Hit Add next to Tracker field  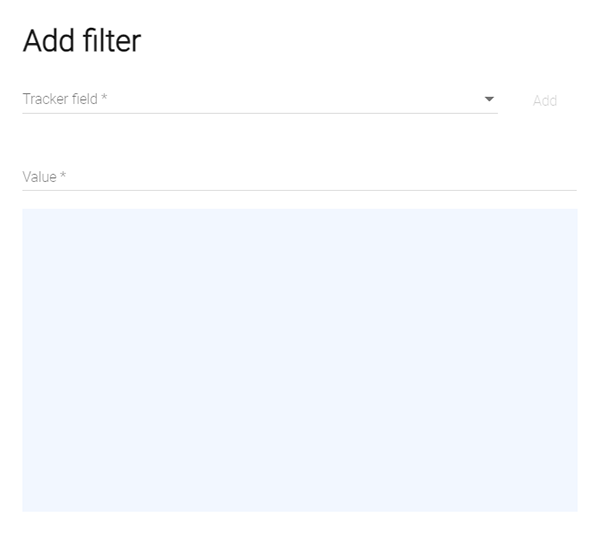pos(545,101)
